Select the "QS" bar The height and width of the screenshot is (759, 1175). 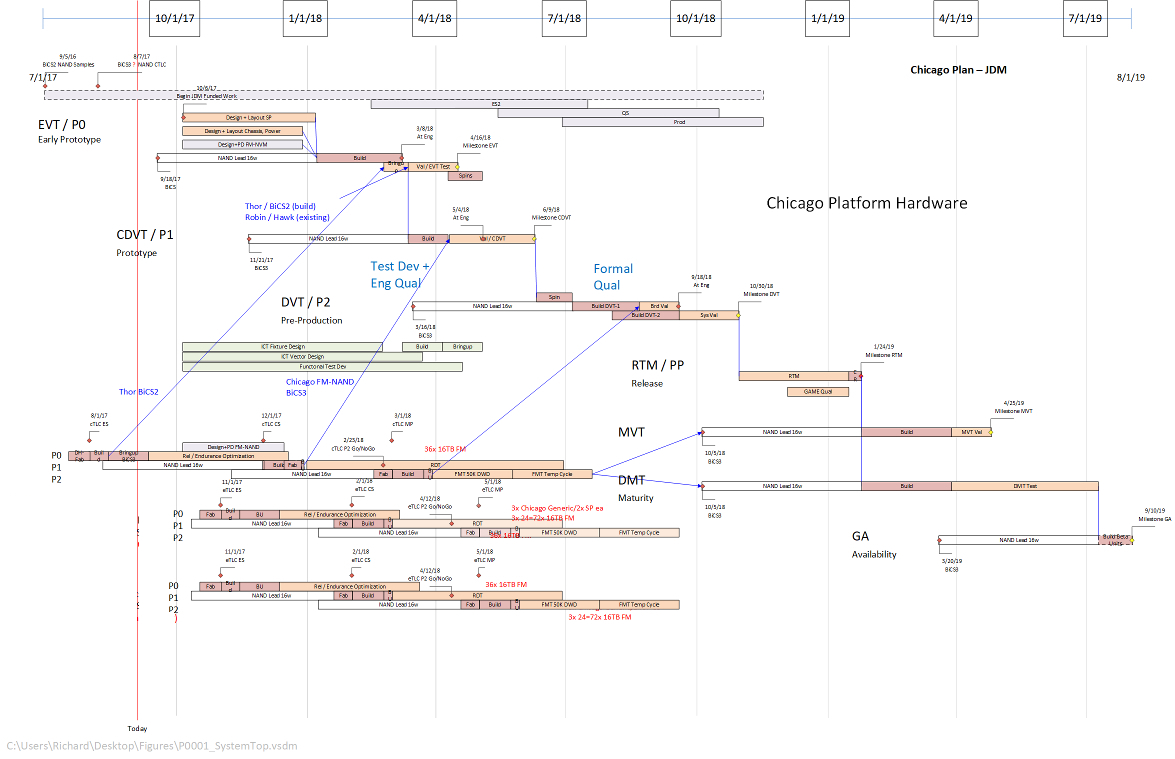pyautogui.click(x=608, y=113)
